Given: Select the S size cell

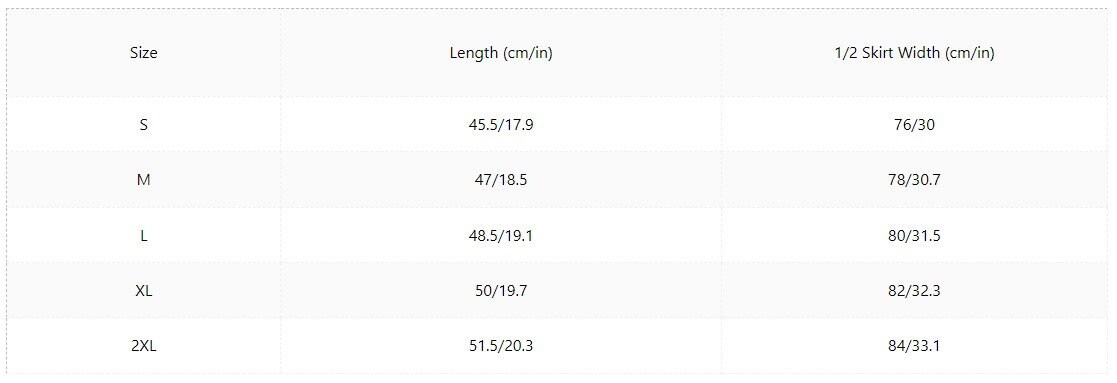Looking at the screenshot, I should (144, 125).
